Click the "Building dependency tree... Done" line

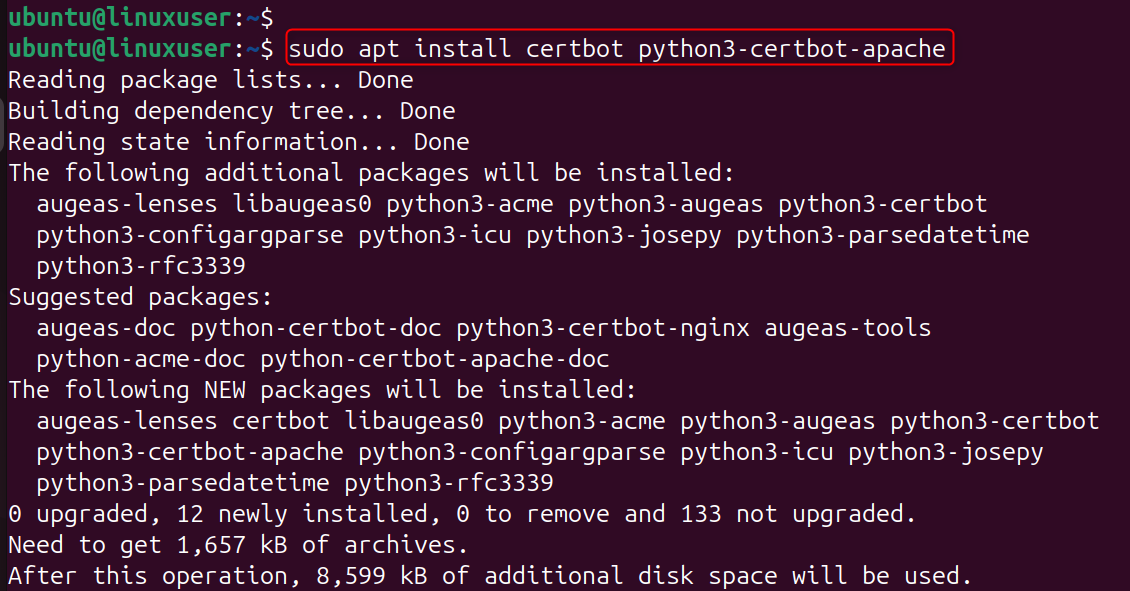pos(231,110)
